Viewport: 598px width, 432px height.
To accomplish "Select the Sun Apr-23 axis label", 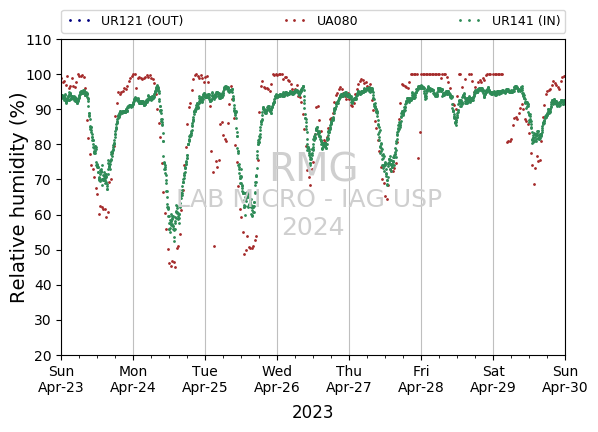I will click(x=61, y=379).
